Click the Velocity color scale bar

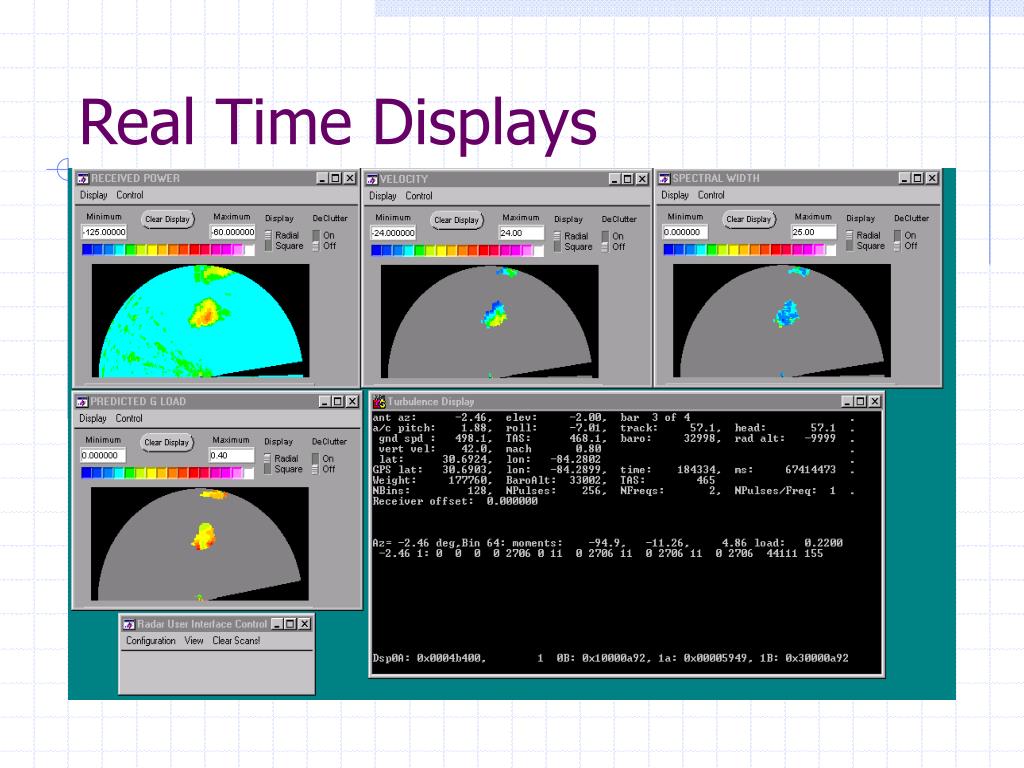coord(457,250)
